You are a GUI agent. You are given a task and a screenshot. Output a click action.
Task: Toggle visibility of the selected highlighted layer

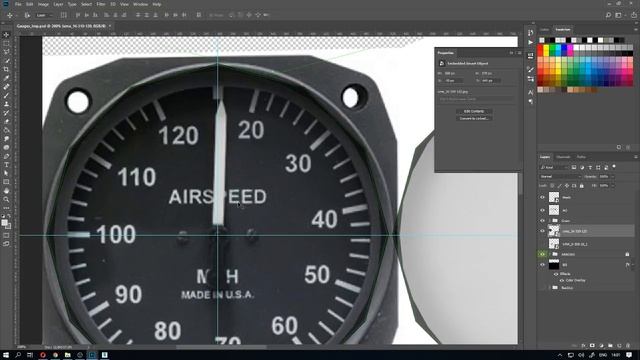click(x=542, y=231)
